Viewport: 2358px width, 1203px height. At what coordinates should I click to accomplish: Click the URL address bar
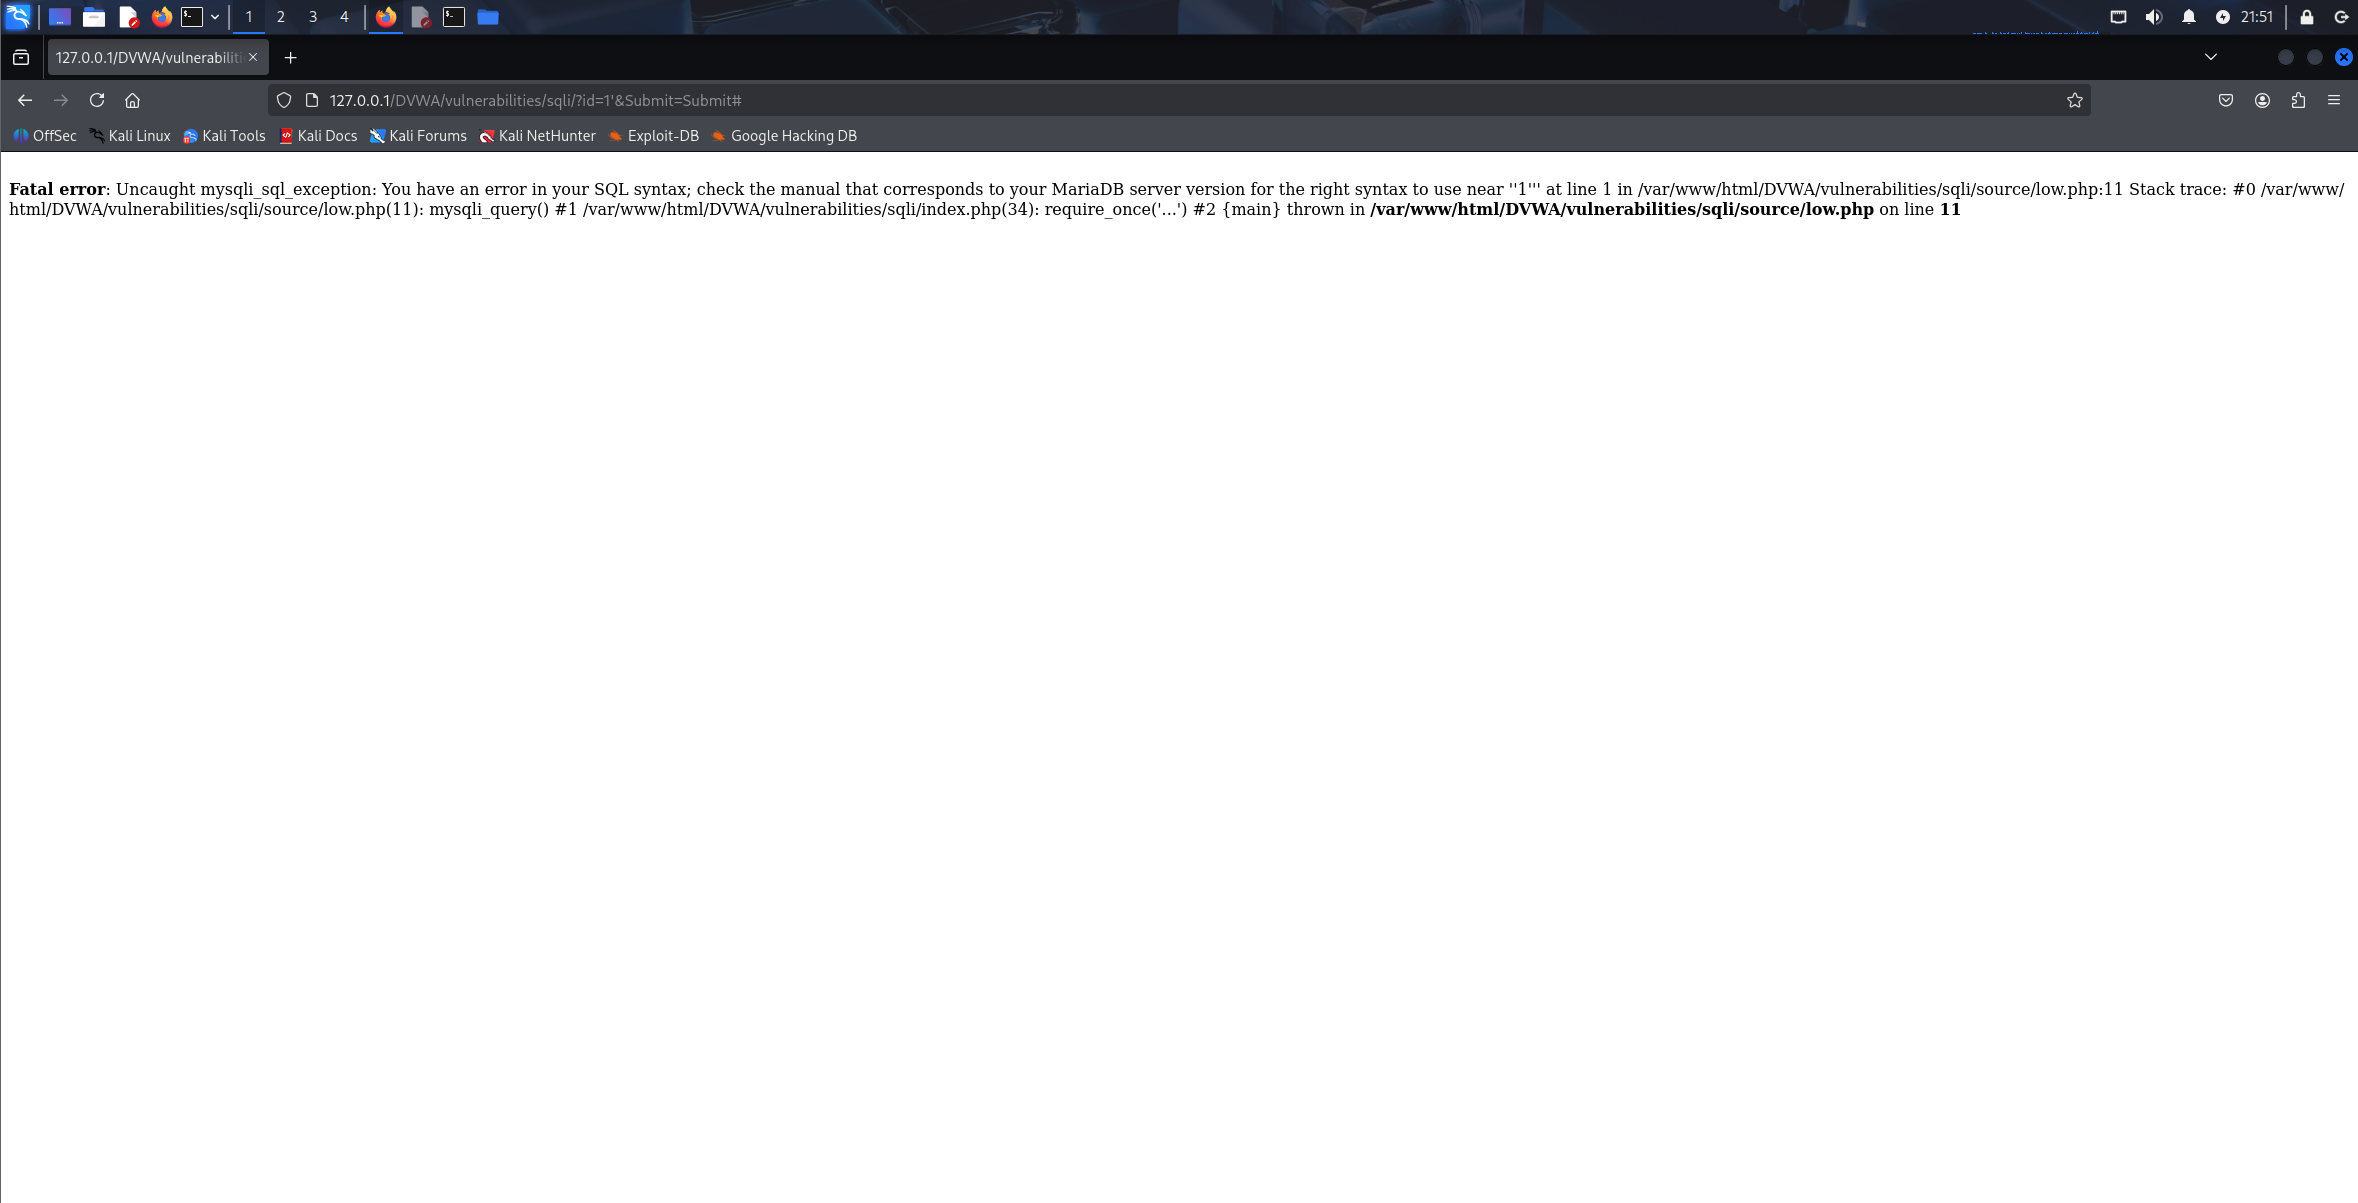coord(1000,100)
